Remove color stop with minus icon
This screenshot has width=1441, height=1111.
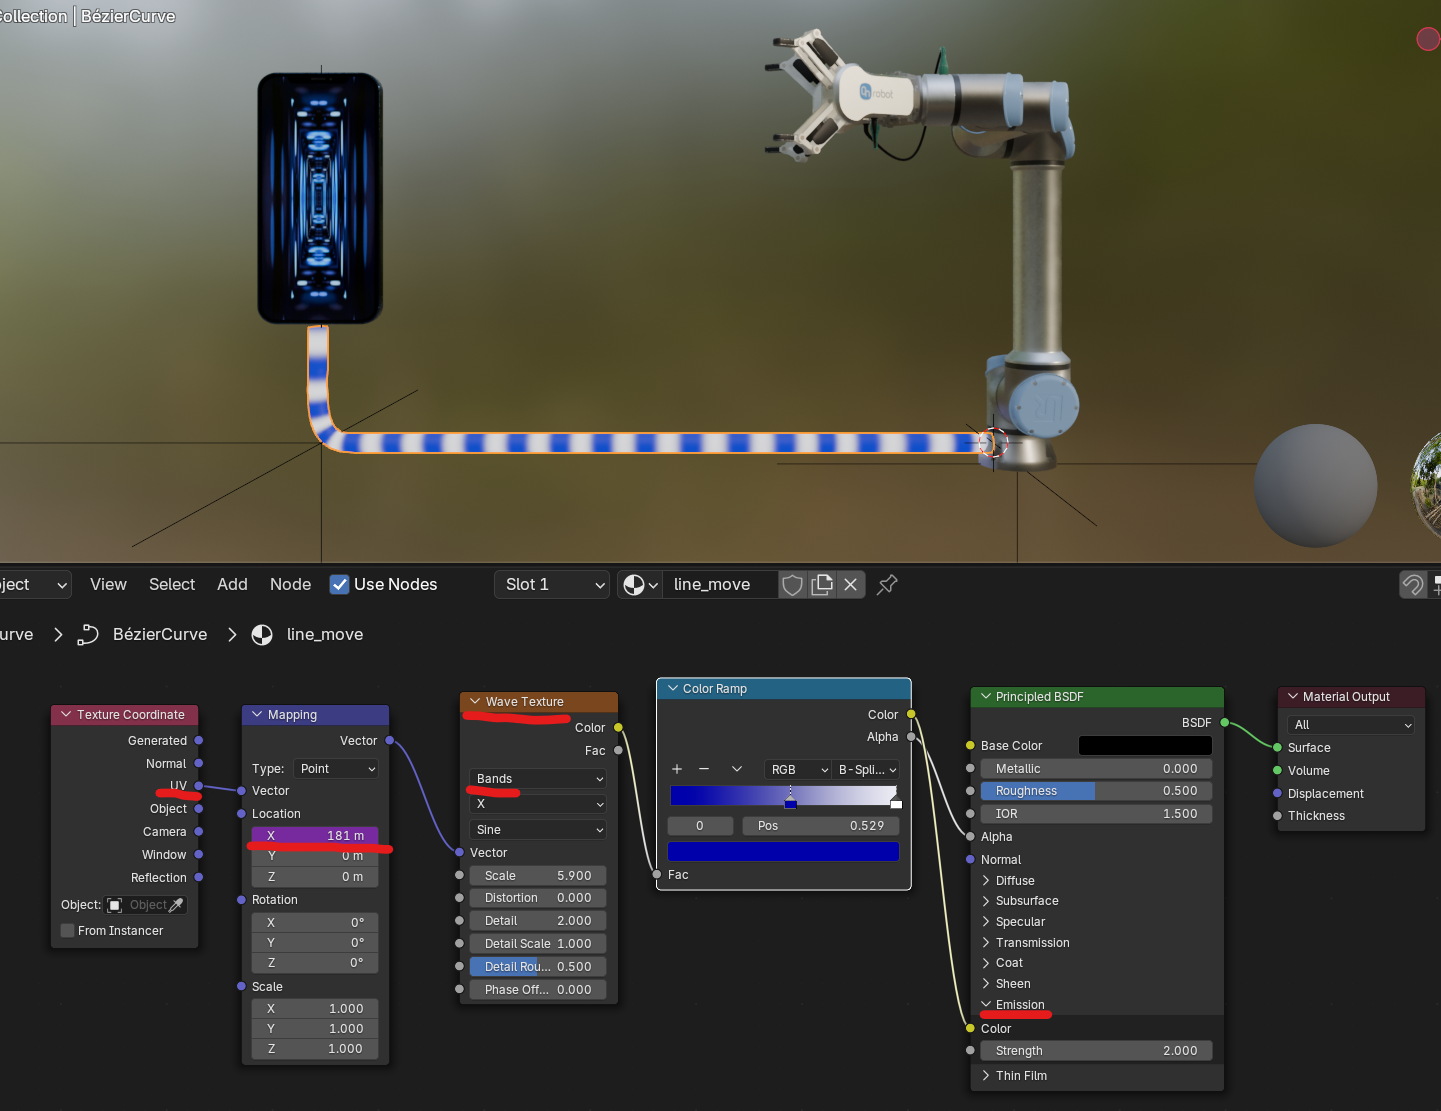704,769
